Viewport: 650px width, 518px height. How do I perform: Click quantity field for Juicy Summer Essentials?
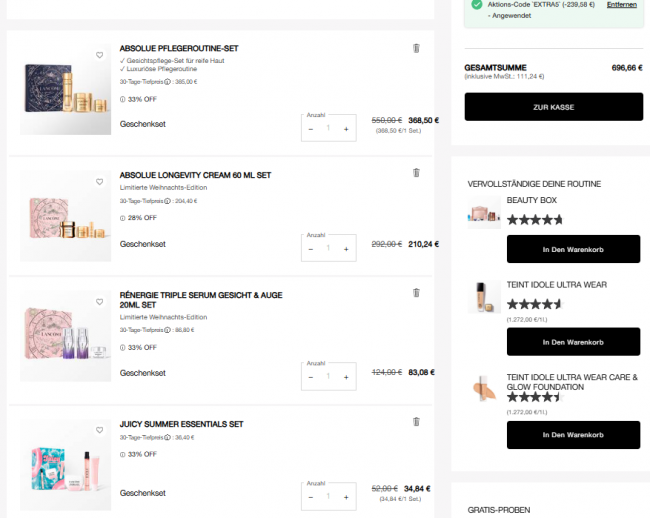pyautogui.click(x=328, y=496)
